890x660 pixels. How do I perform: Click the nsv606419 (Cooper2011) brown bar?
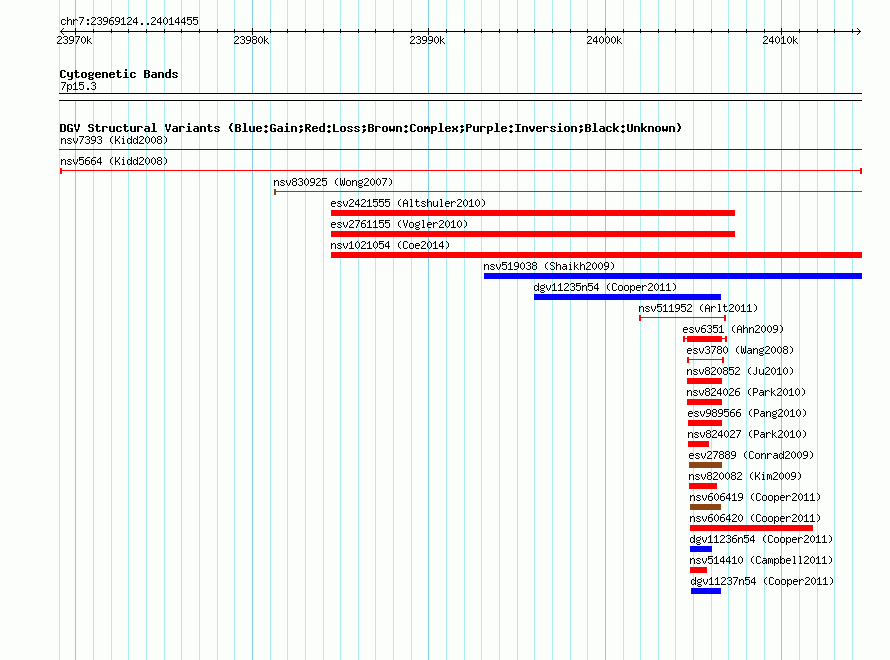pyautogui.click(x=706, y=507)
